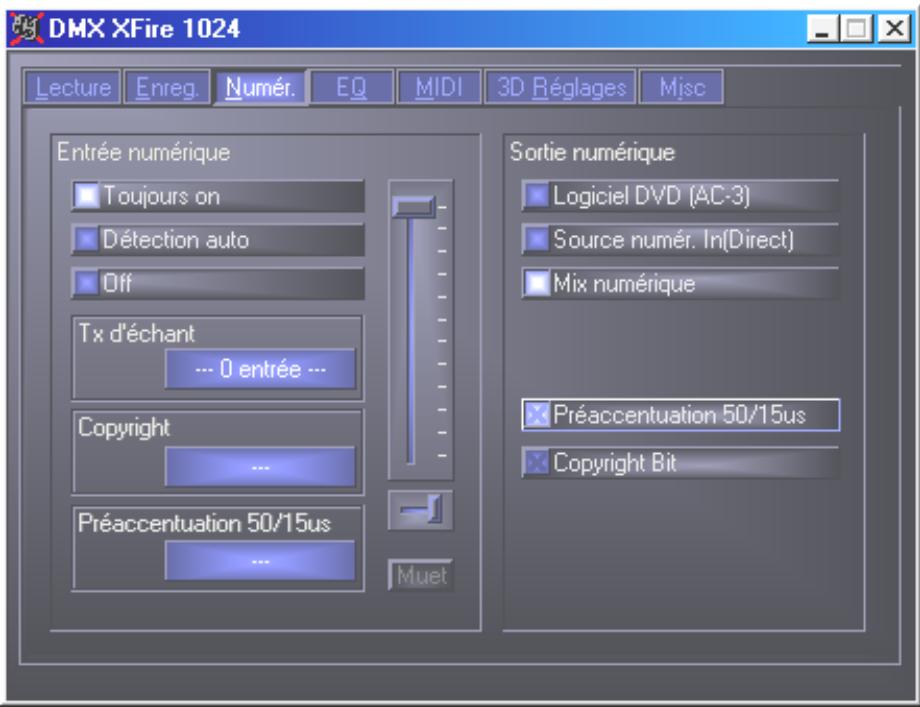Minimize the DMX XFire 1024 window
The image size is (920, 707).
click(x=823, y=28)
